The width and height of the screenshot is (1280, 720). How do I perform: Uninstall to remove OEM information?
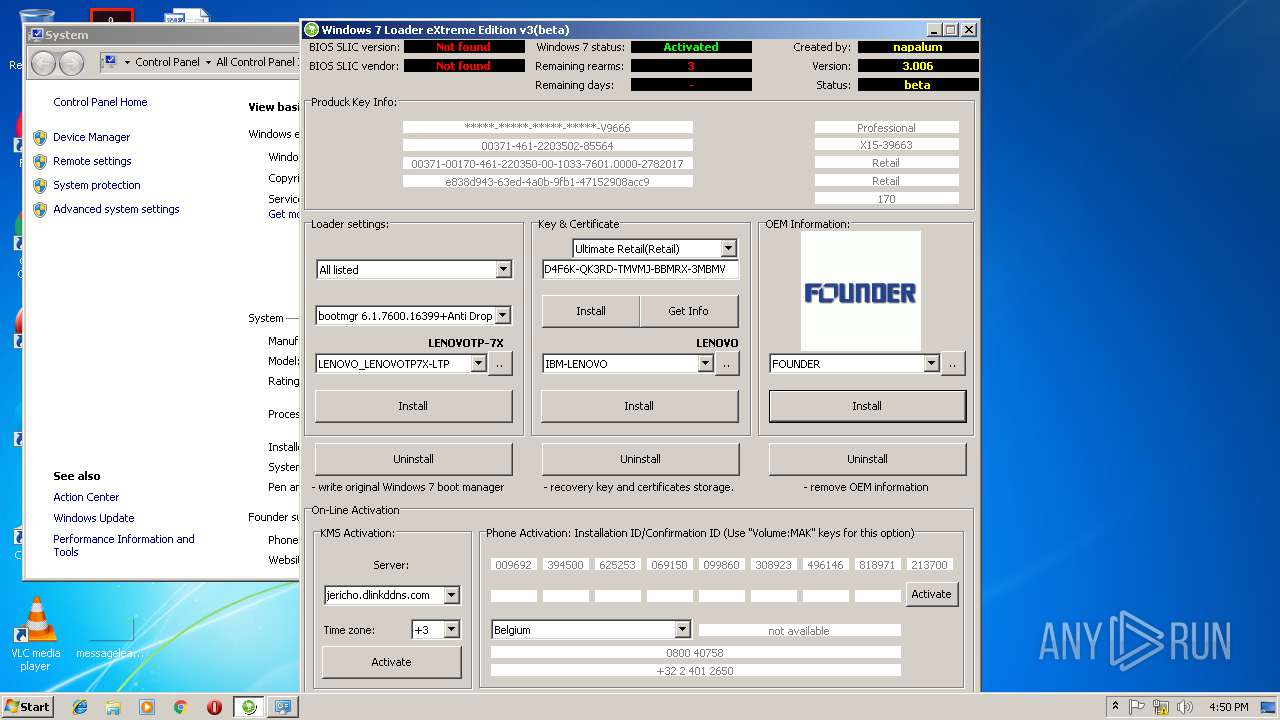(867, 459)
